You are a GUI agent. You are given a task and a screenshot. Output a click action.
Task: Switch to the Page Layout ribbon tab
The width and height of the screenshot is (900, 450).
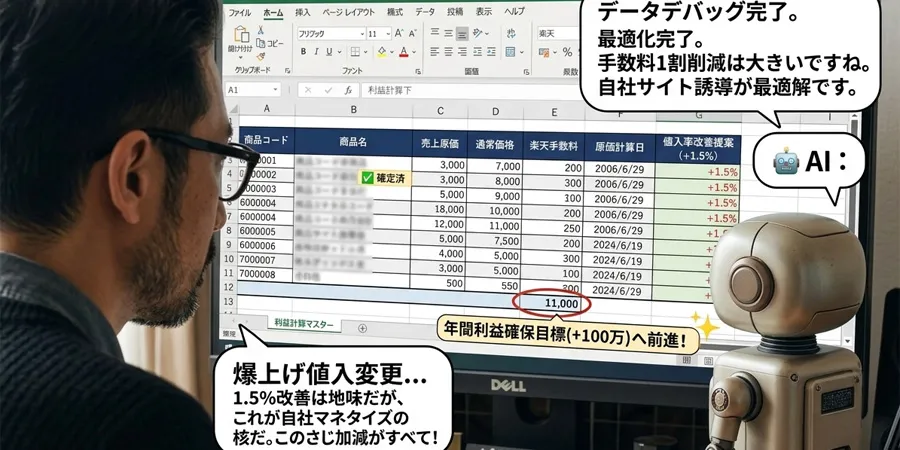point(348,11)
